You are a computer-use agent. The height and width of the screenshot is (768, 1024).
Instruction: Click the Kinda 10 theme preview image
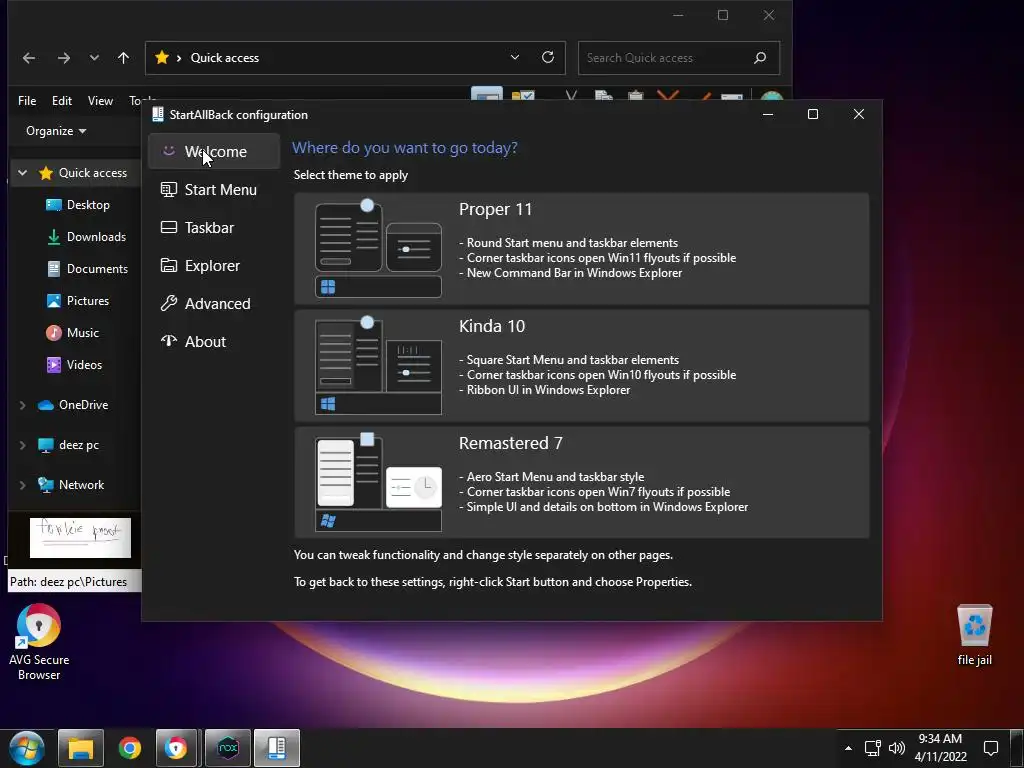coord(378,366)
